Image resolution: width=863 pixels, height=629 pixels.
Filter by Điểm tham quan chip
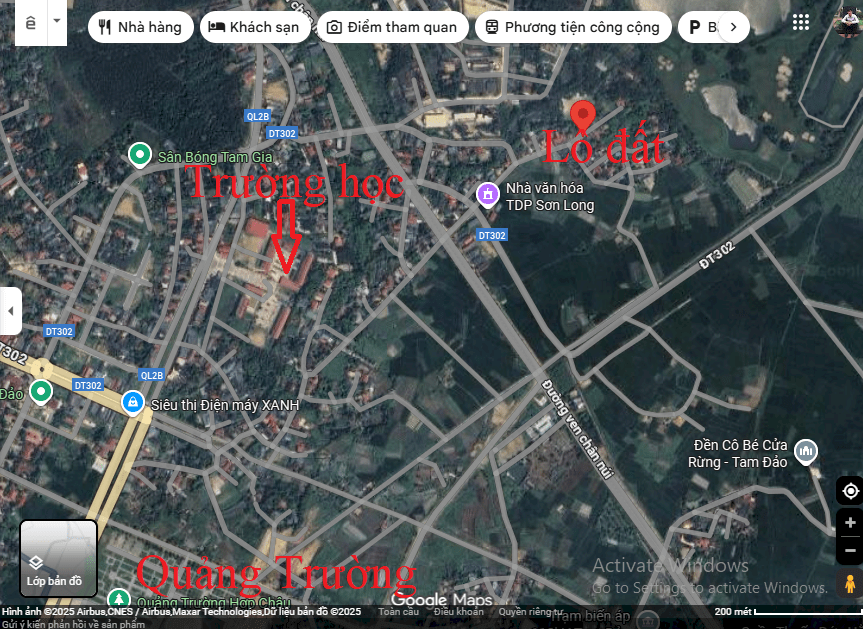pyautogui.click(x=392, y=27)
